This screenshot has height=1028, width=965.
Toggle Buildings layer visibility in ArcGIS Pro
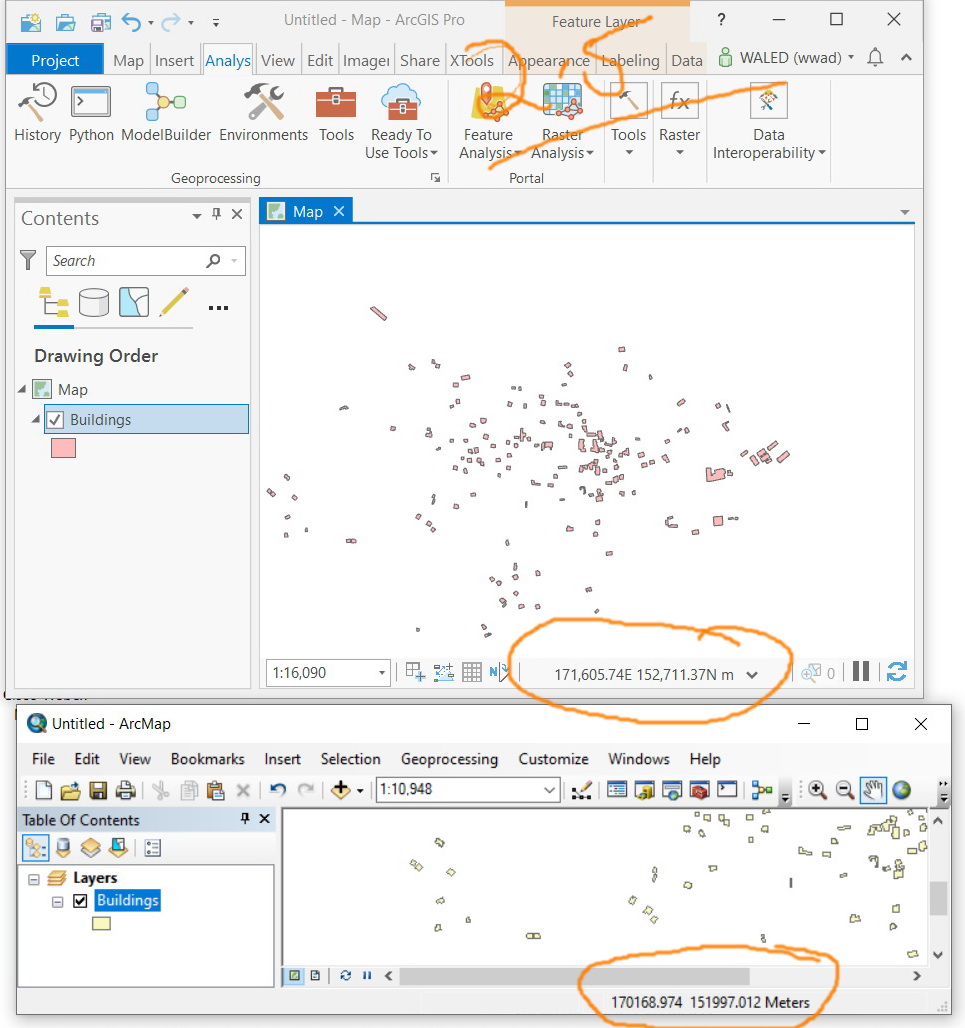[x=55, y=420]
